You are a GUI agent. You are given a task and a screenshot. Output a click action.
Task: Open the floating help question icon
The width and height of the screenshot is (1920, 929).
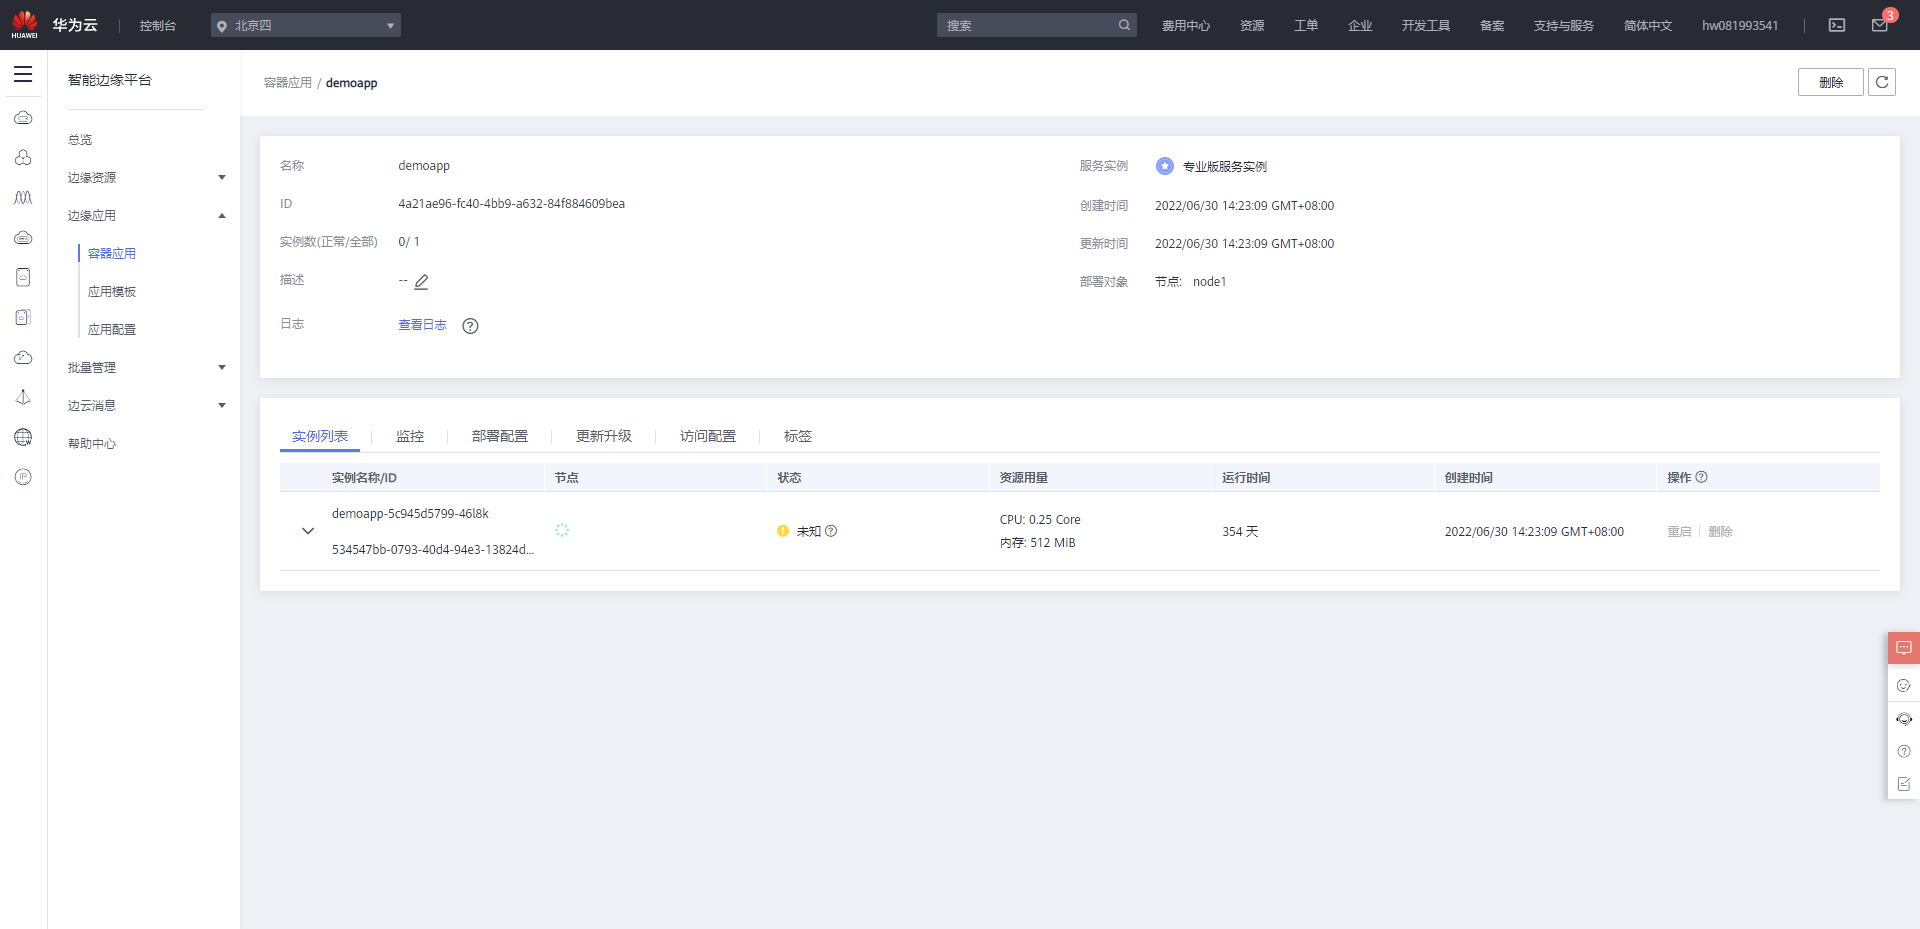pos(1904,751)
